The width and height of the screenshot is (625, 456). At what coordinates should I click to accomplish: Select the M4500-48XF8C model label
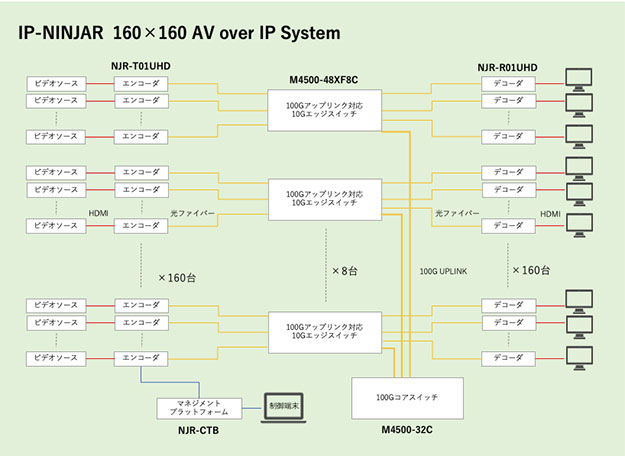(323, 78)
